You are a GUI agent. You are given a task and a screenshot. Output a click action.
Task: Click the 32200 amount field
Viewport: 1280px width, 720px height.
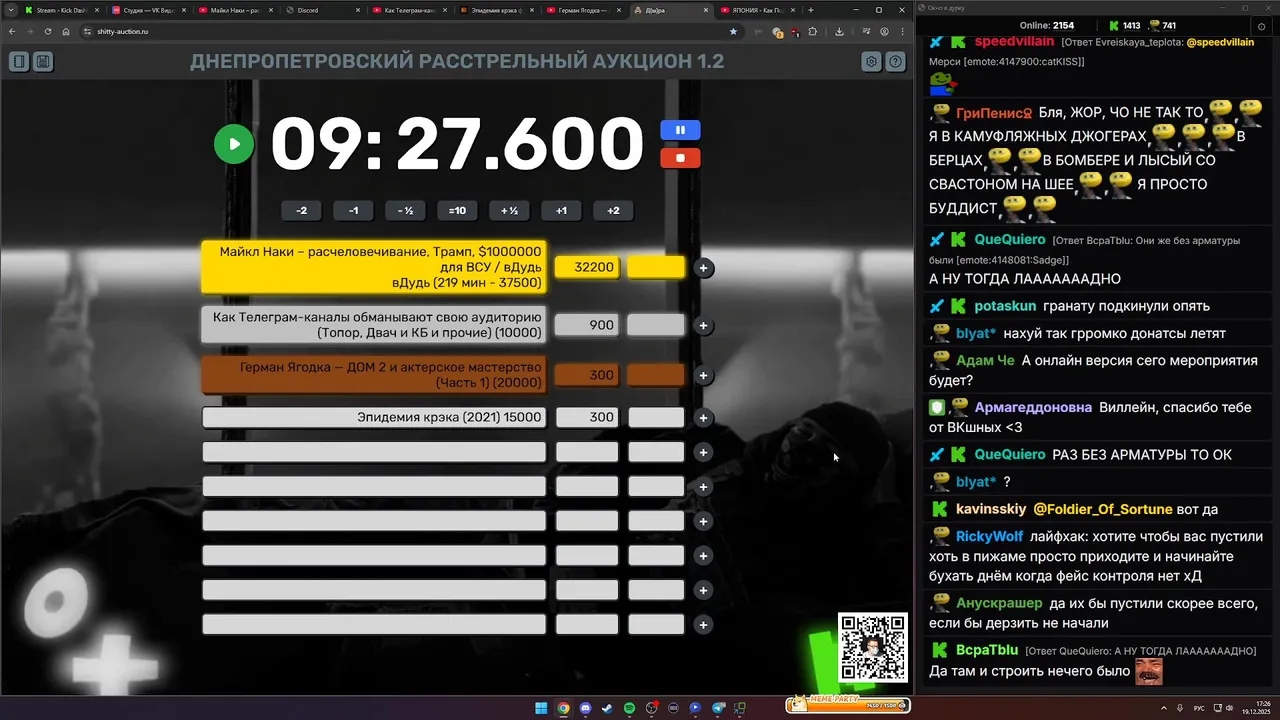[x=587, y=267]
